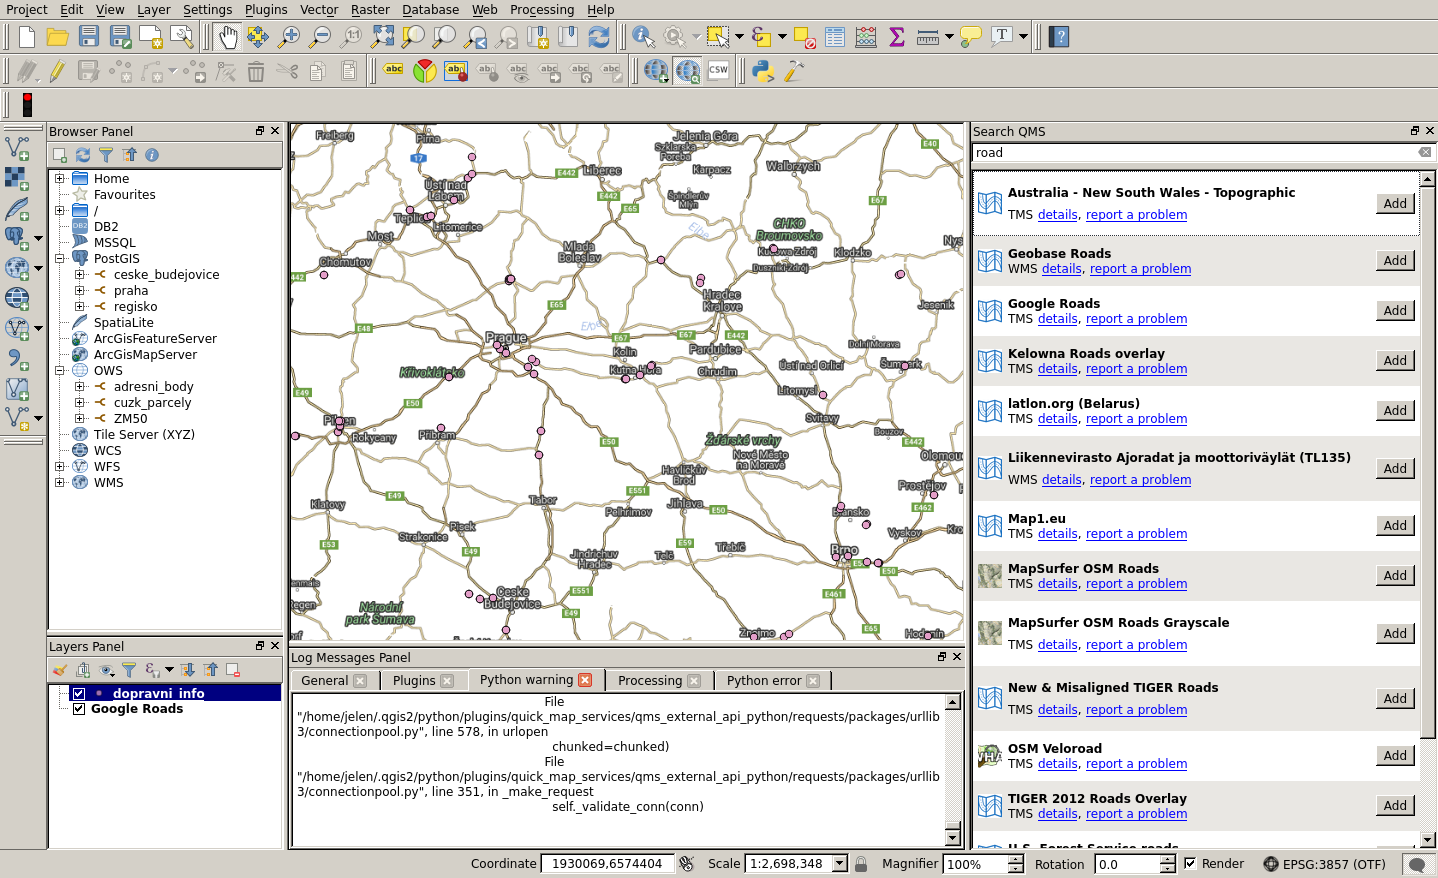Click the CSW MetaSearch icon
Image resolution: width=1438 pixels, height=878 pixels.
pyautogui.click(x=718, y=71)
